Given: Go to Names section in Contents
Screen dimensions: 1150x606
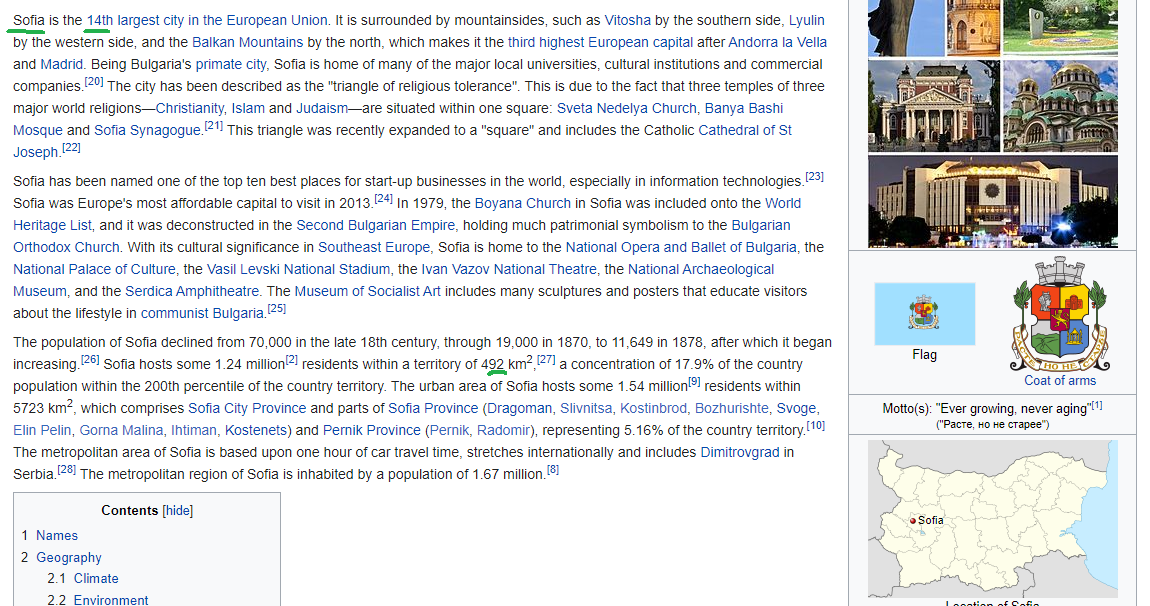Looking at the screenshot, I should point(57,535).
